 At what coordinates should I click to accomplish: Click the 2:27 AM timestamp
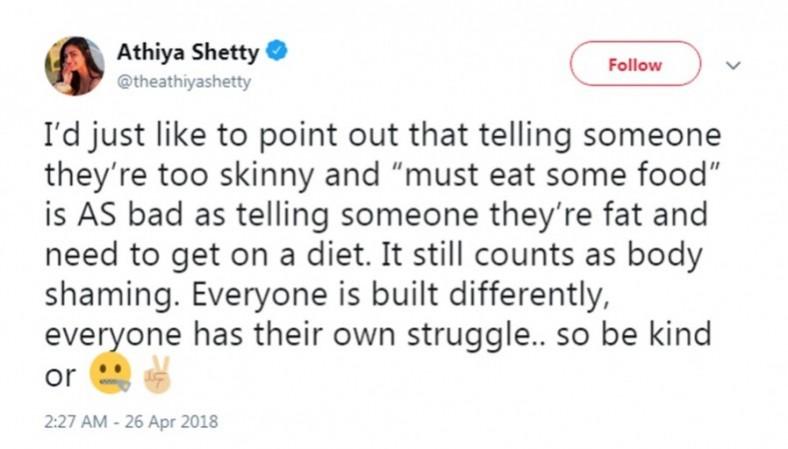75,421
